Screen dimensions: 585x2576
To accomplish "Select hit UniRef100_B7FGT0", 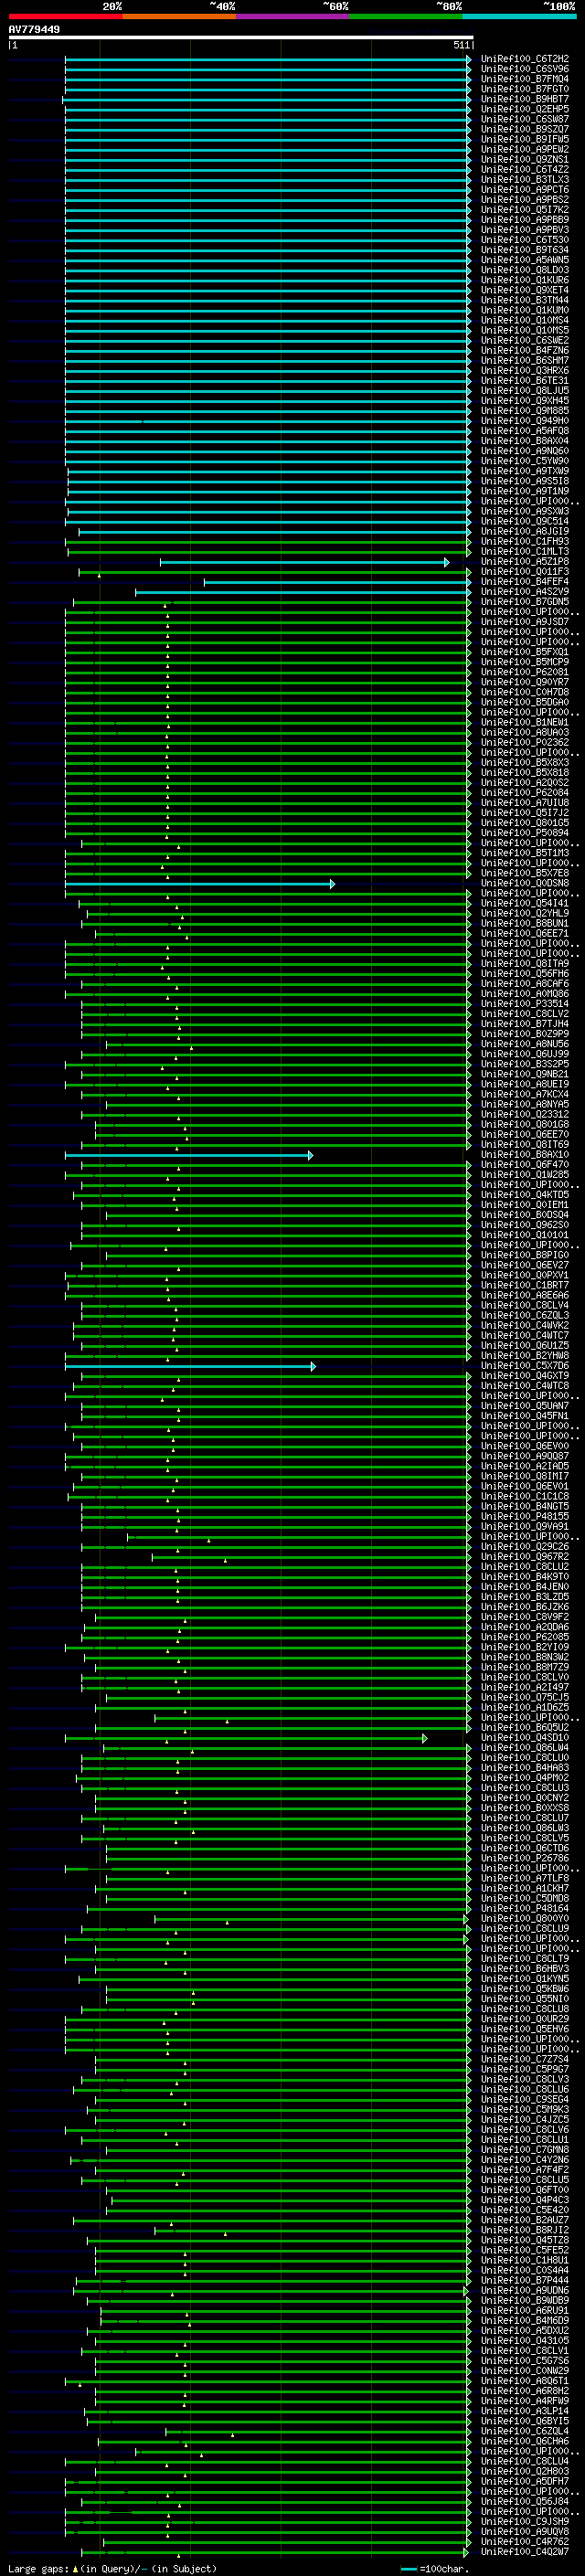I will 524,89.
